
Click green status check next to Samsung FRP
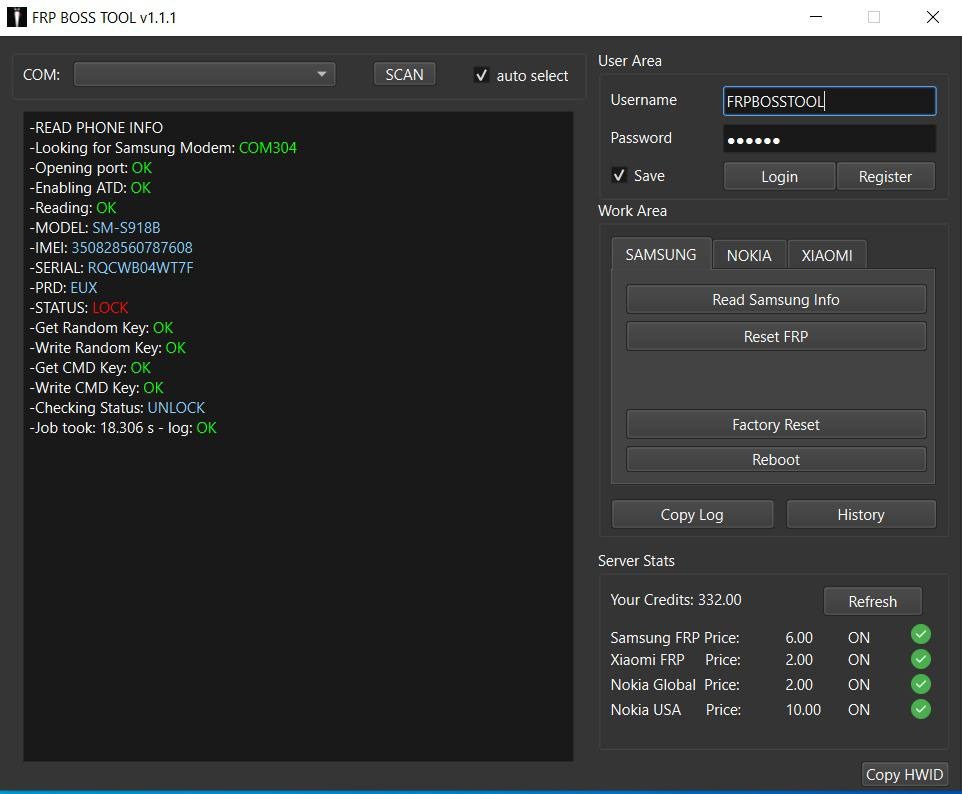click(921, 634)
